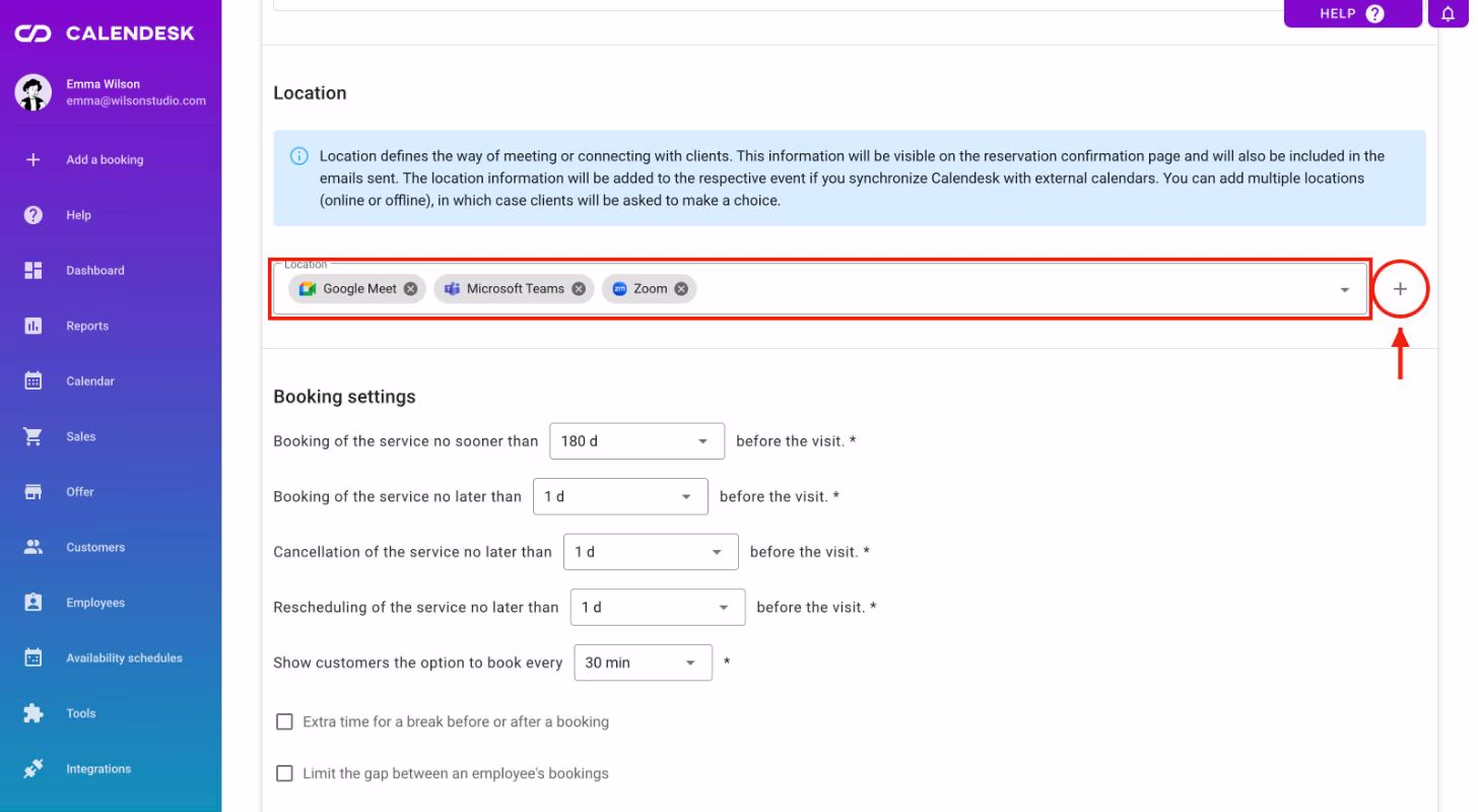Viewport: 1478px width, 812px height.
Task: Remove the Microsoft Teams location chip
Action: [x=578, y=289]
